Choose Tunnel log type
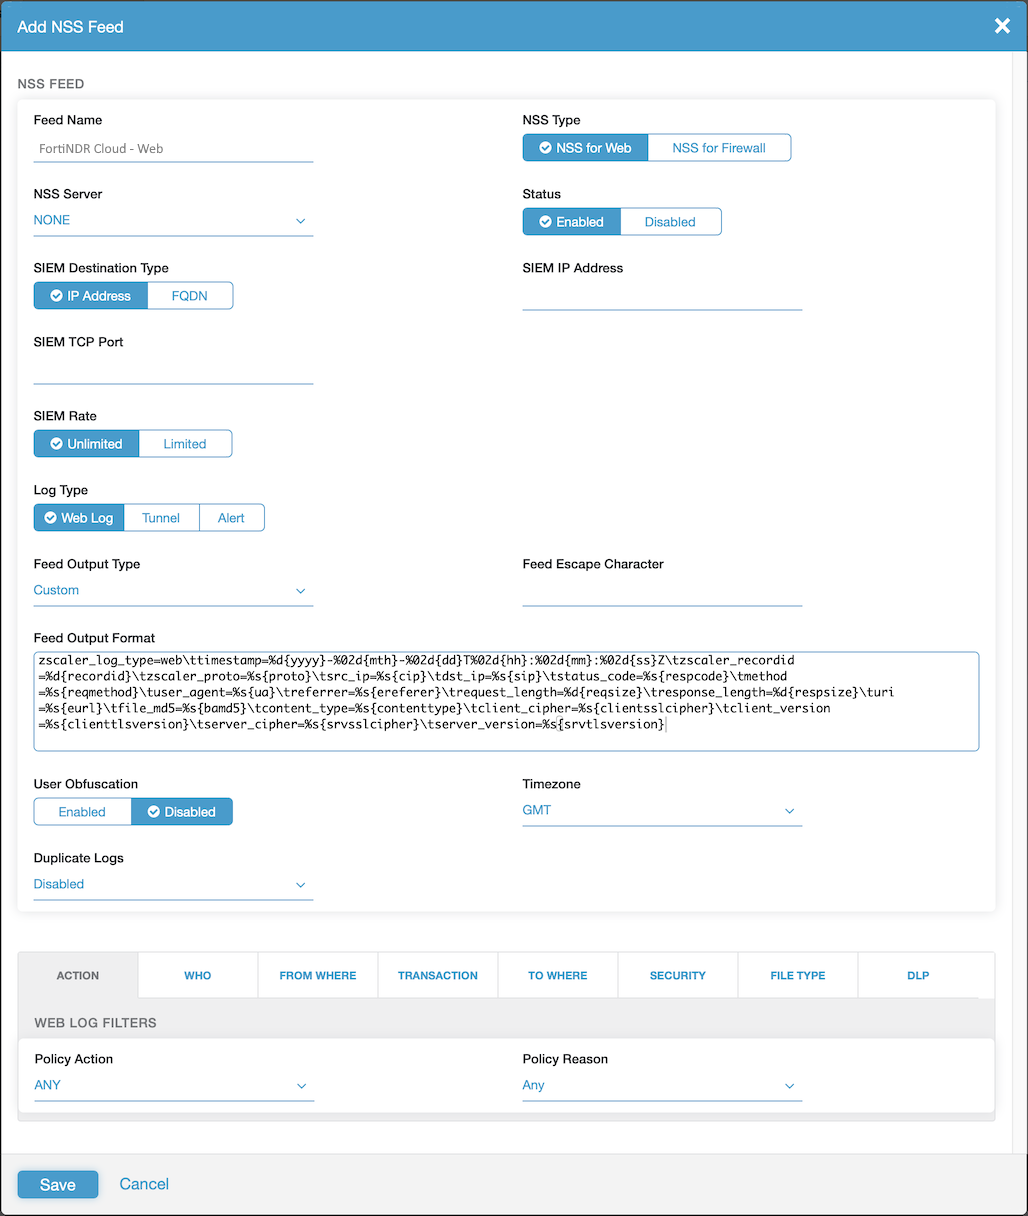The width and height of the screenshot is (1028, 1216). tap(161, 517)
